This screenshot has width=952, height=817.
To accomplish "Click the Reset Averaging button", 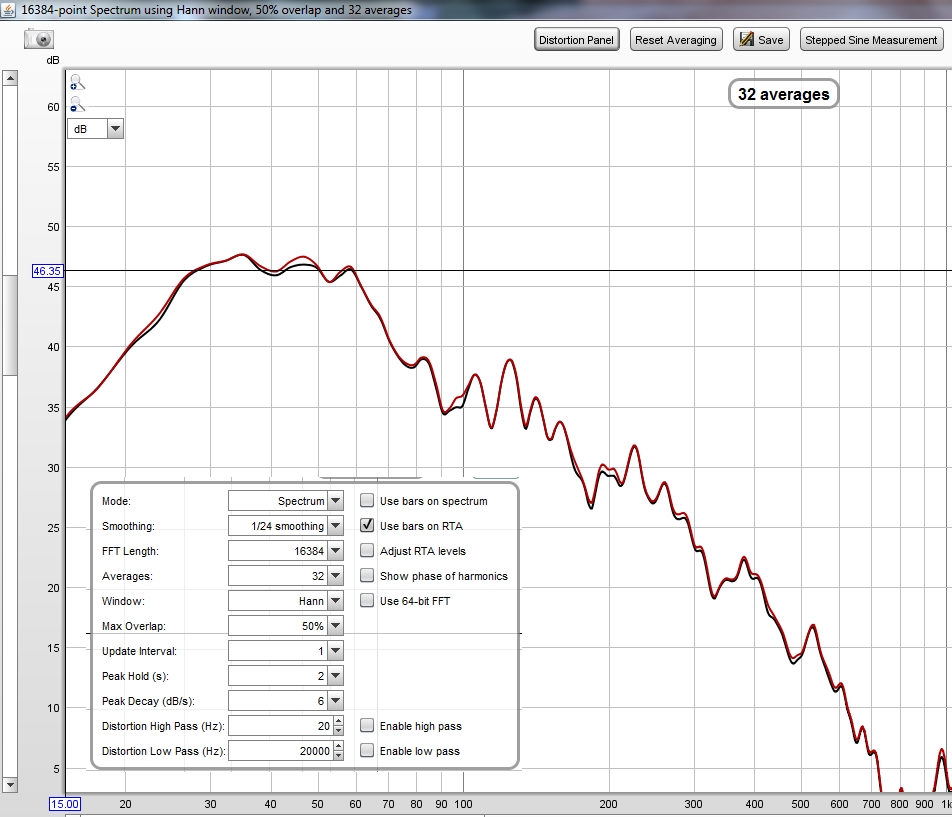I will pos(676,40).
